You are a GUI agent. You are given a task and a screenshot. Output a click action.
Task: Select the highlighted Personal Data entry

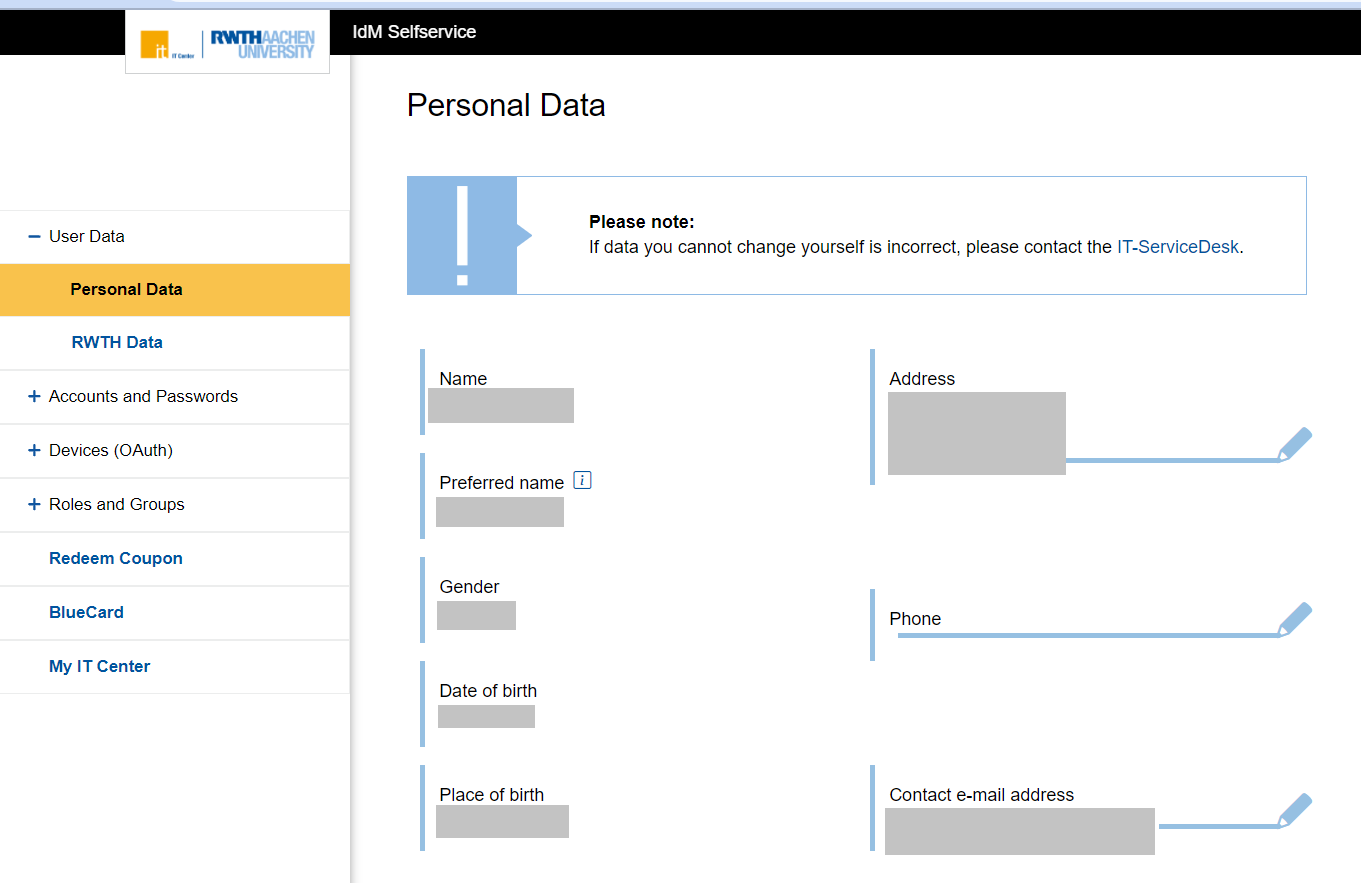pyautogui.click(x=126, y=289)
